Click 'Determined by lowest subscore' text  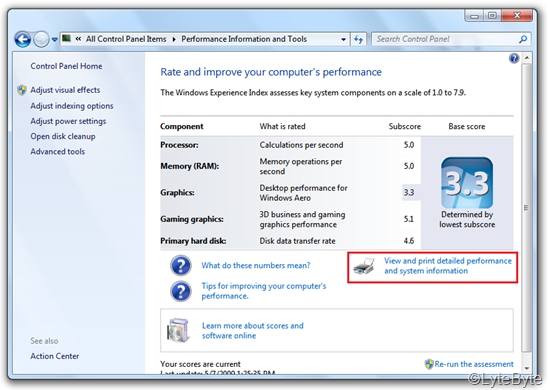467,219
